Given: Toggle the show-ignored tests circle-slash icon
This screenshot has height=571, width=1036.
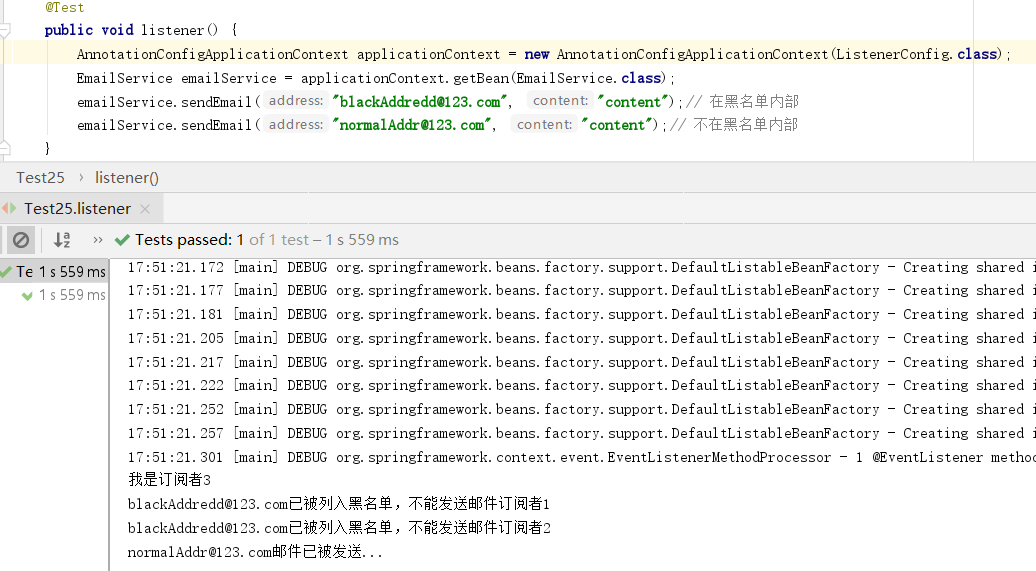Looking at the screenshot, I should 20,240.
